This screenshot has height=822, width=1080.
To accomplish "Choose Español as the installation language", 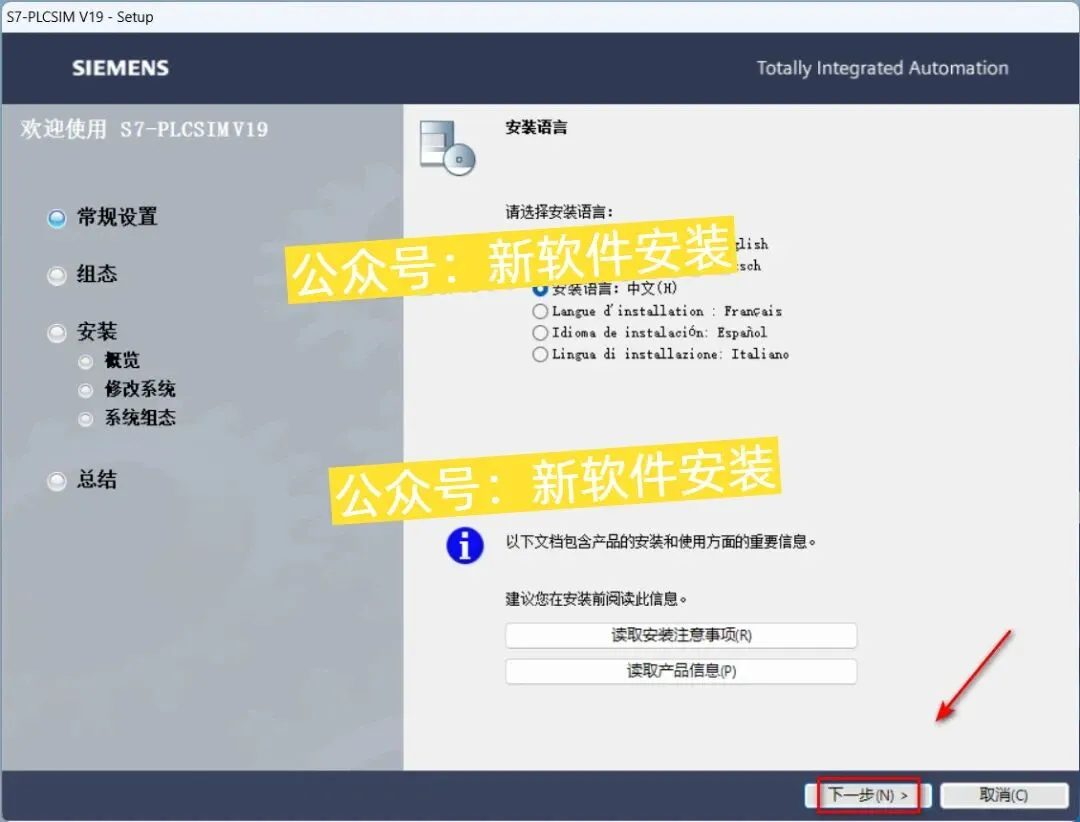I will point(540,333).
